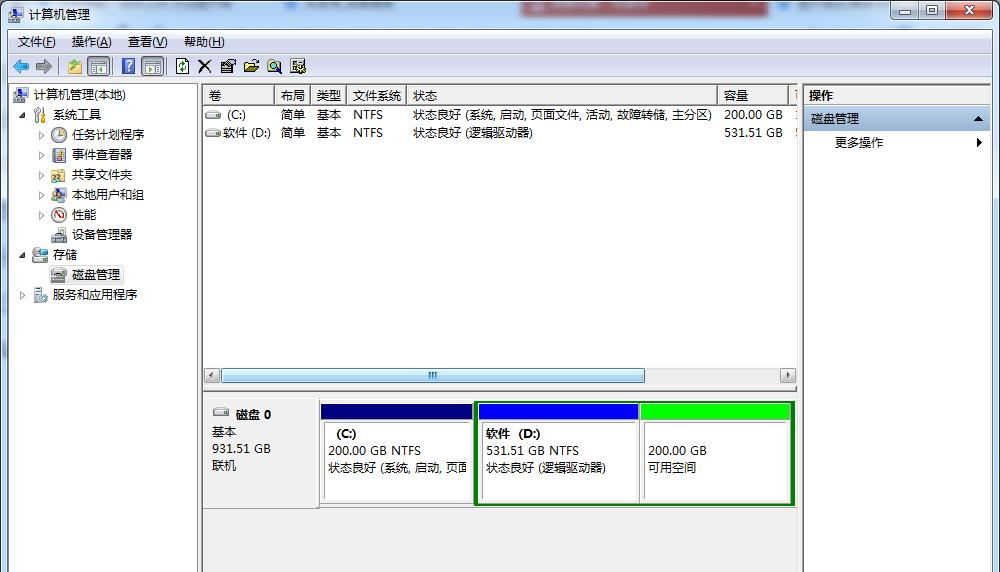Sort by the 文件系统 column header
The image size is (1000, 572).
point(376,96)
